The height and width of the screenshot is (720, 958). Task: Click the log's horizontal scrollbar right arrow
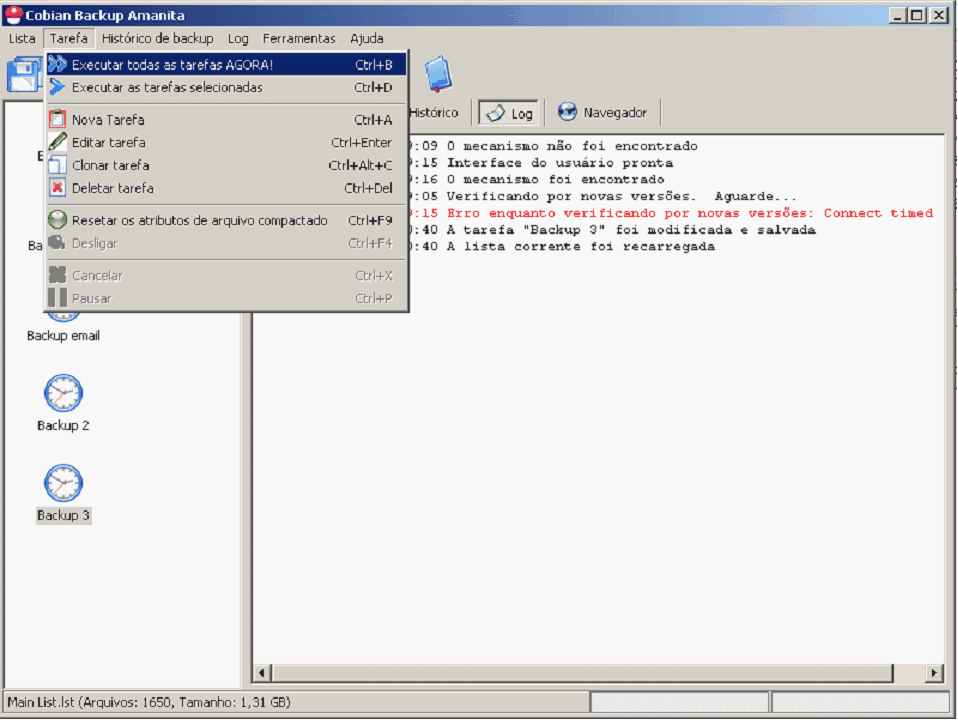[934, 673]
